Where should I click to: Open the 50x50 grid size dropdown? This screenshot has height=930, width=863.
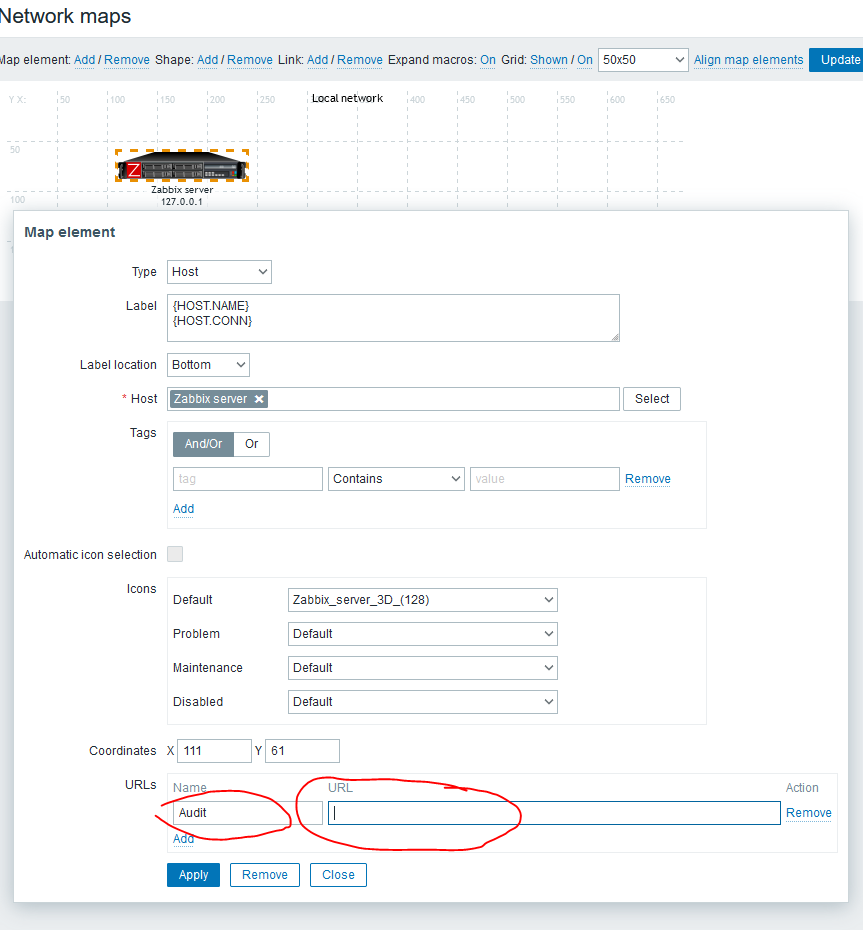pyautogui.click(x=643, y=60)
